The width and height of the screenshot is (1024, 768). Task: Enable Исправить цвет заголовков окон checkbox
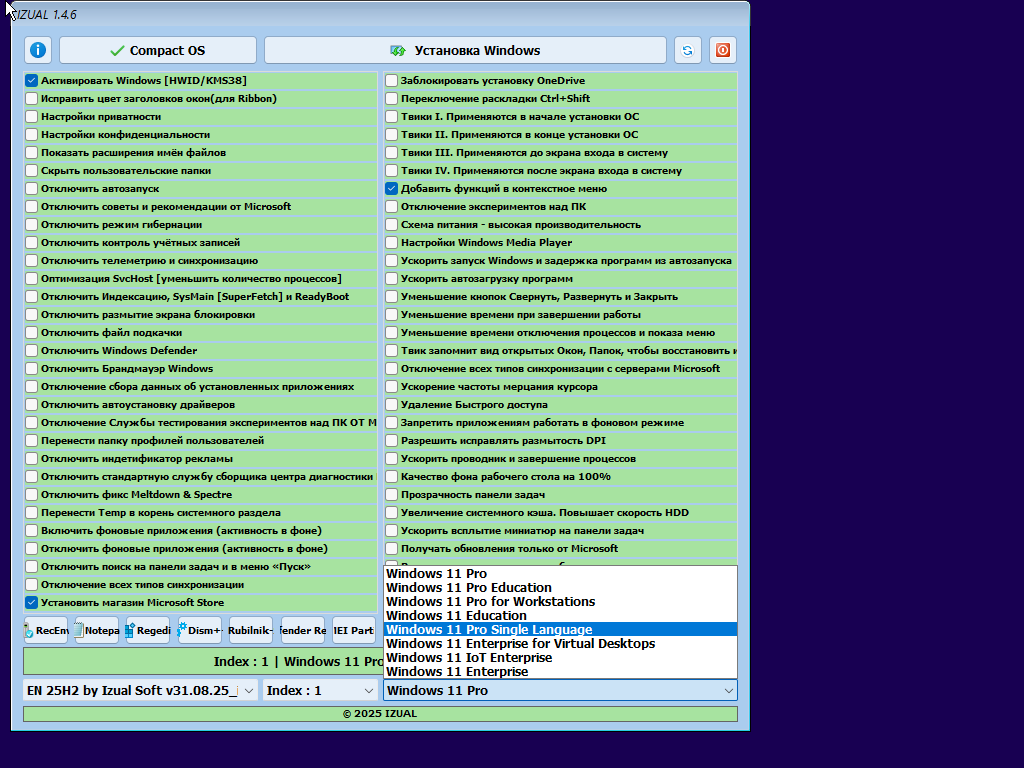(31, 99)
